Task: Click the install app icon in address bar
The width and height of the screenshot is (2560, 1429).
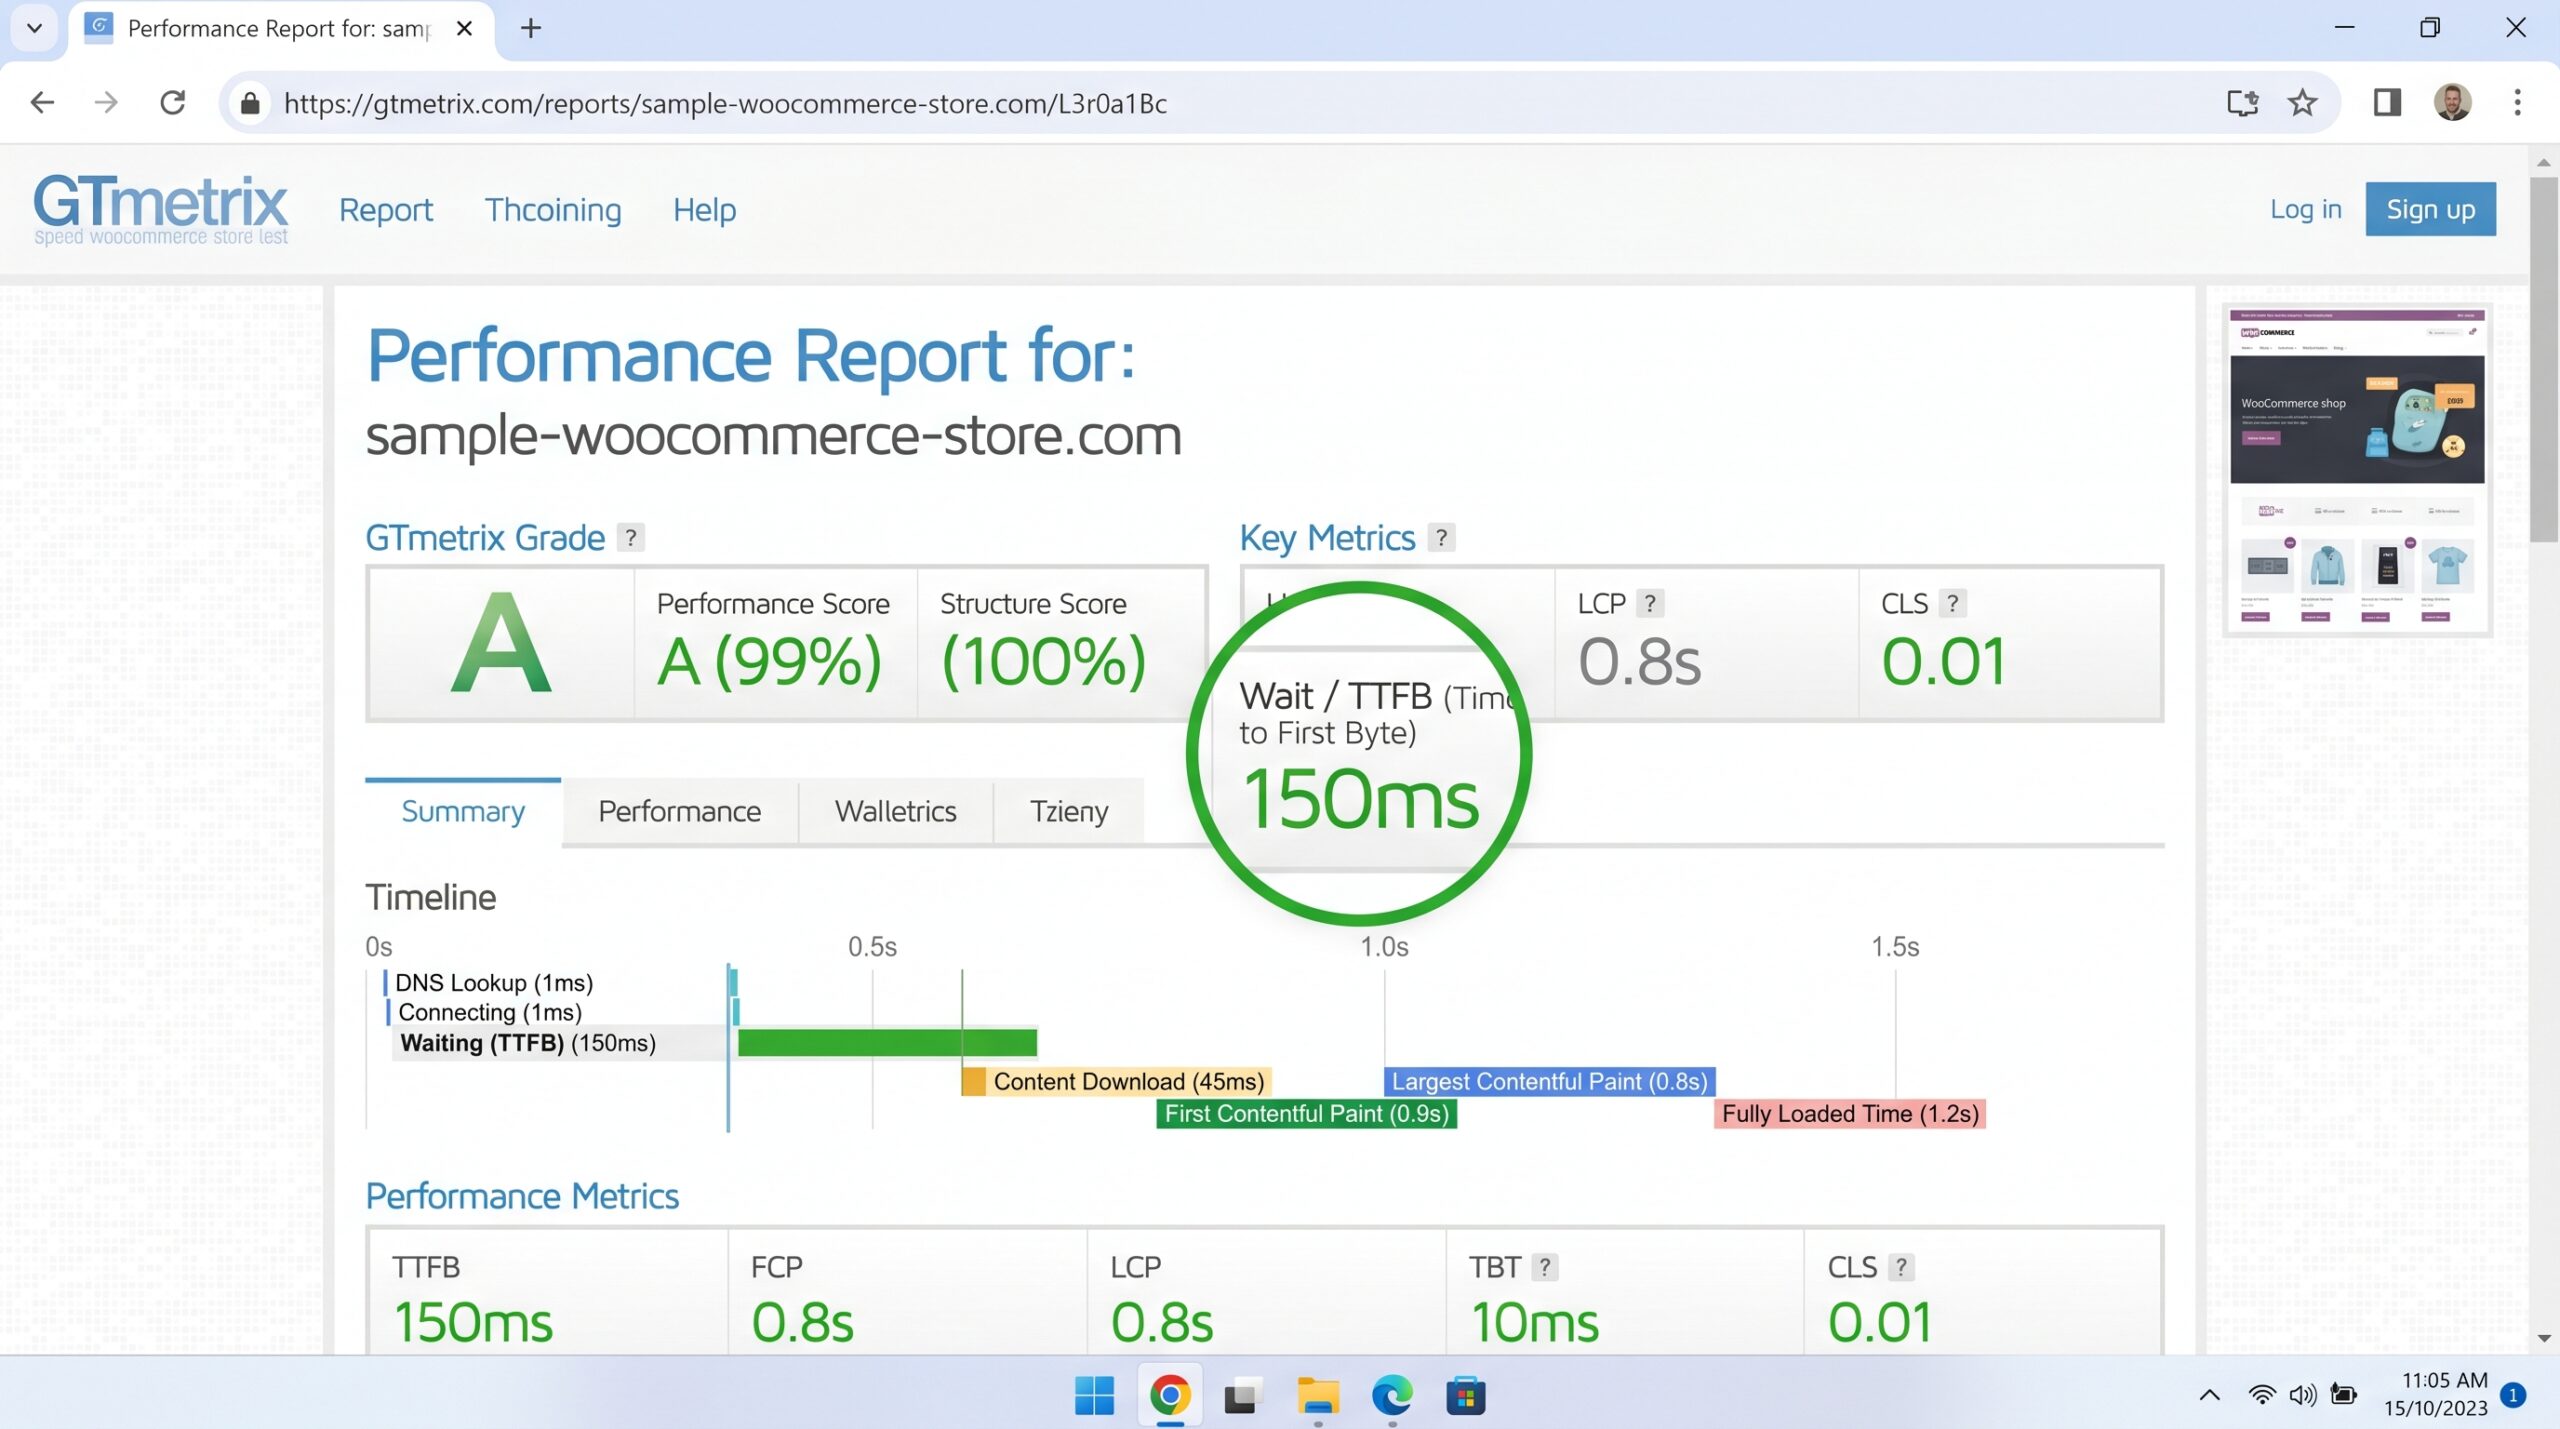Action: coord(2243,103)
